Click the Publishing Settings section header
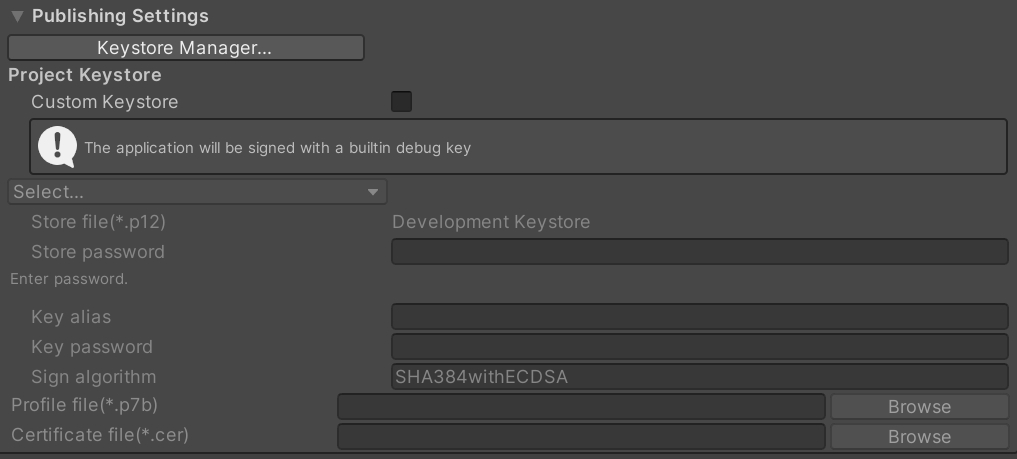 120,16
